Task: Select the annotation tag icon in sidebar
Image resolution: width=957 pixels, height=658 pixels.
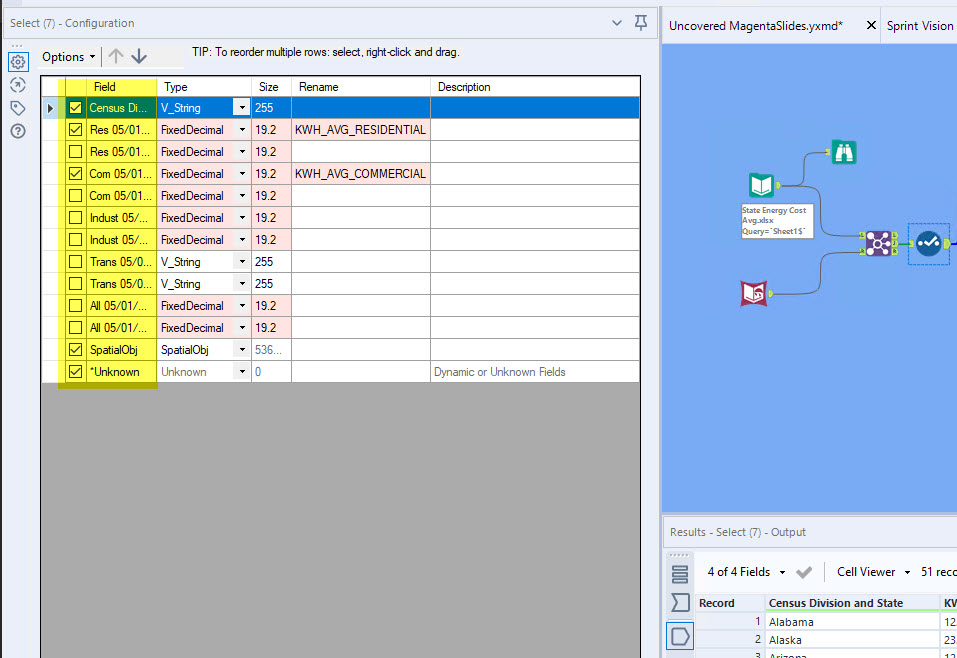Action: (x=17, y=107)
